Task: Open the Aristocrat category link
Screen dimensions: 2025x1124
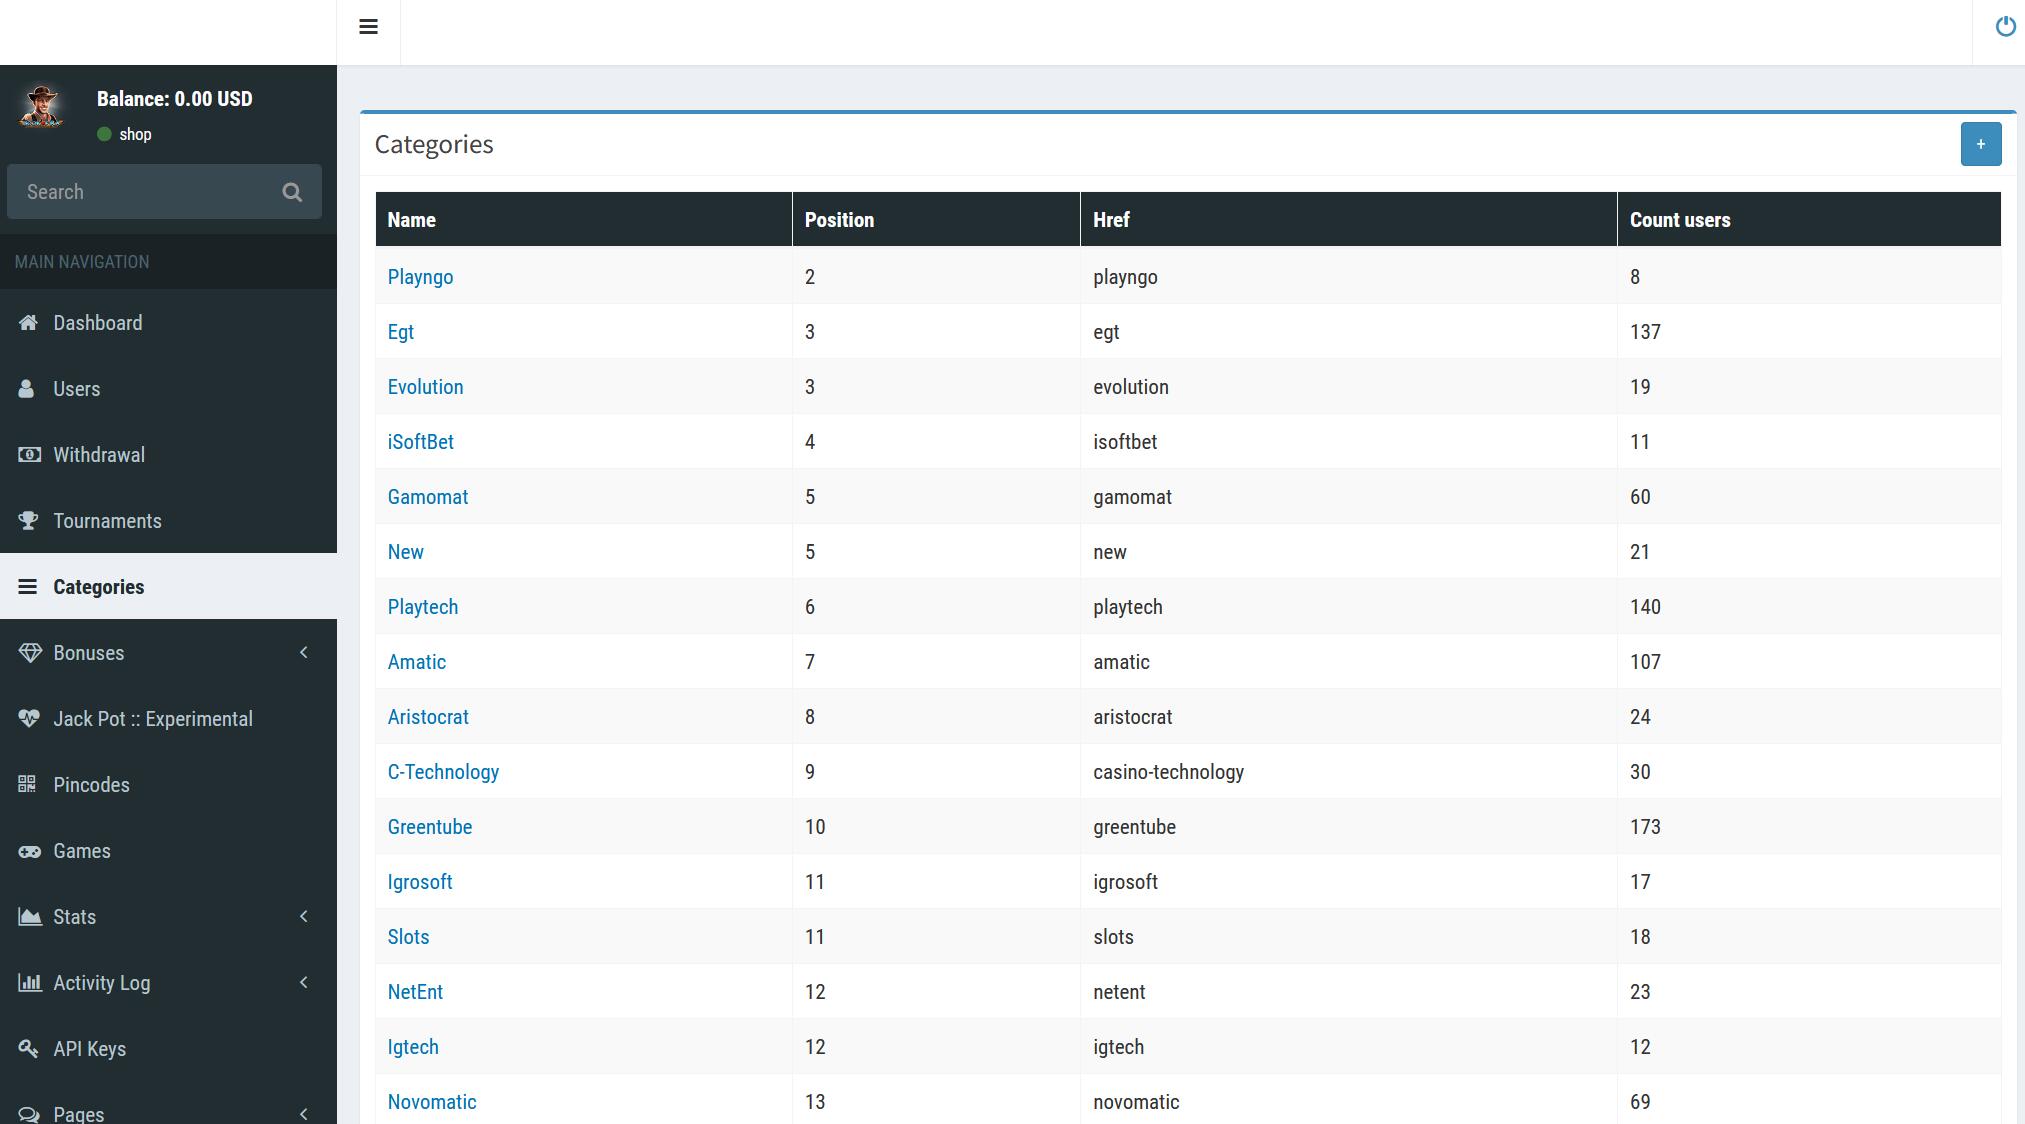Action: point(428,717)
